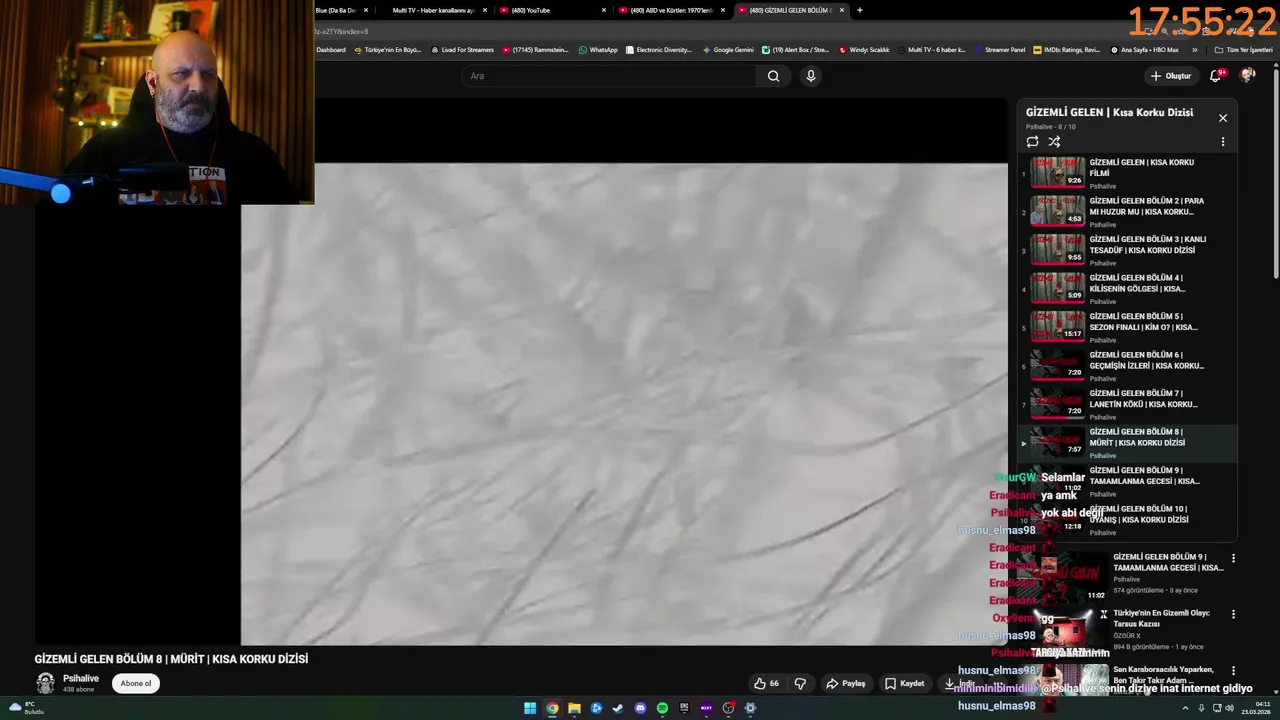Open Google Gemini bookmark
Screen dimensions: 1280x720
728,50
